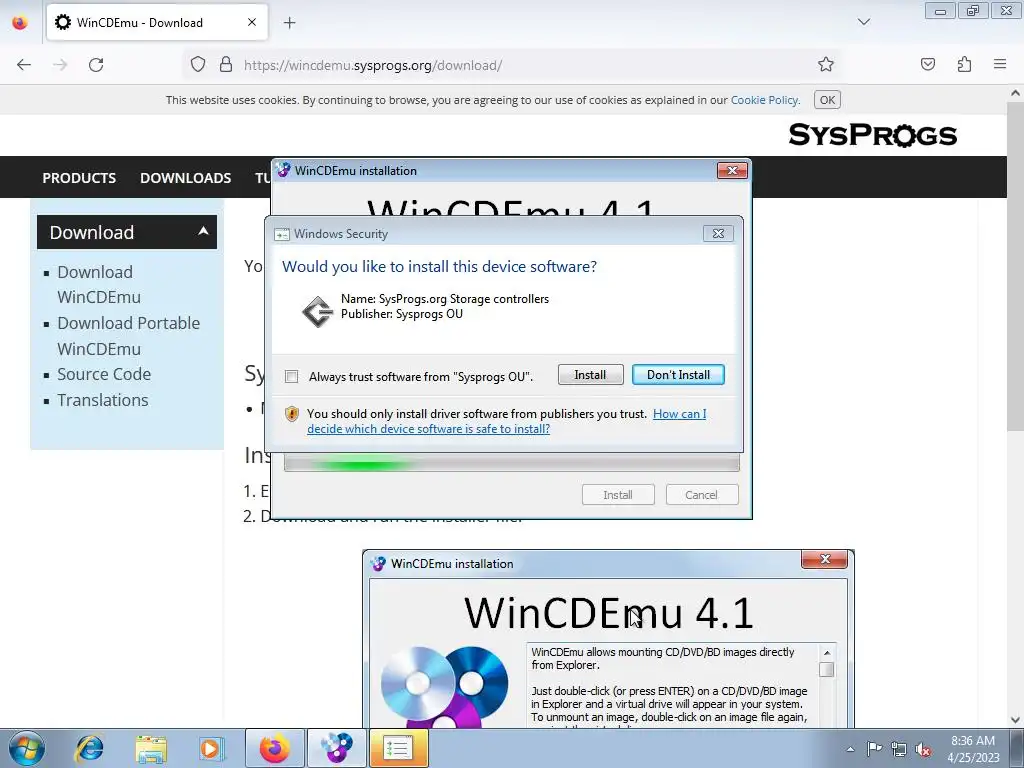Image resolution: width=1024 pixels, height=768 pixels.
Task: Open the network tray icon
Action: pyautogui.click(x=899, y=749)
